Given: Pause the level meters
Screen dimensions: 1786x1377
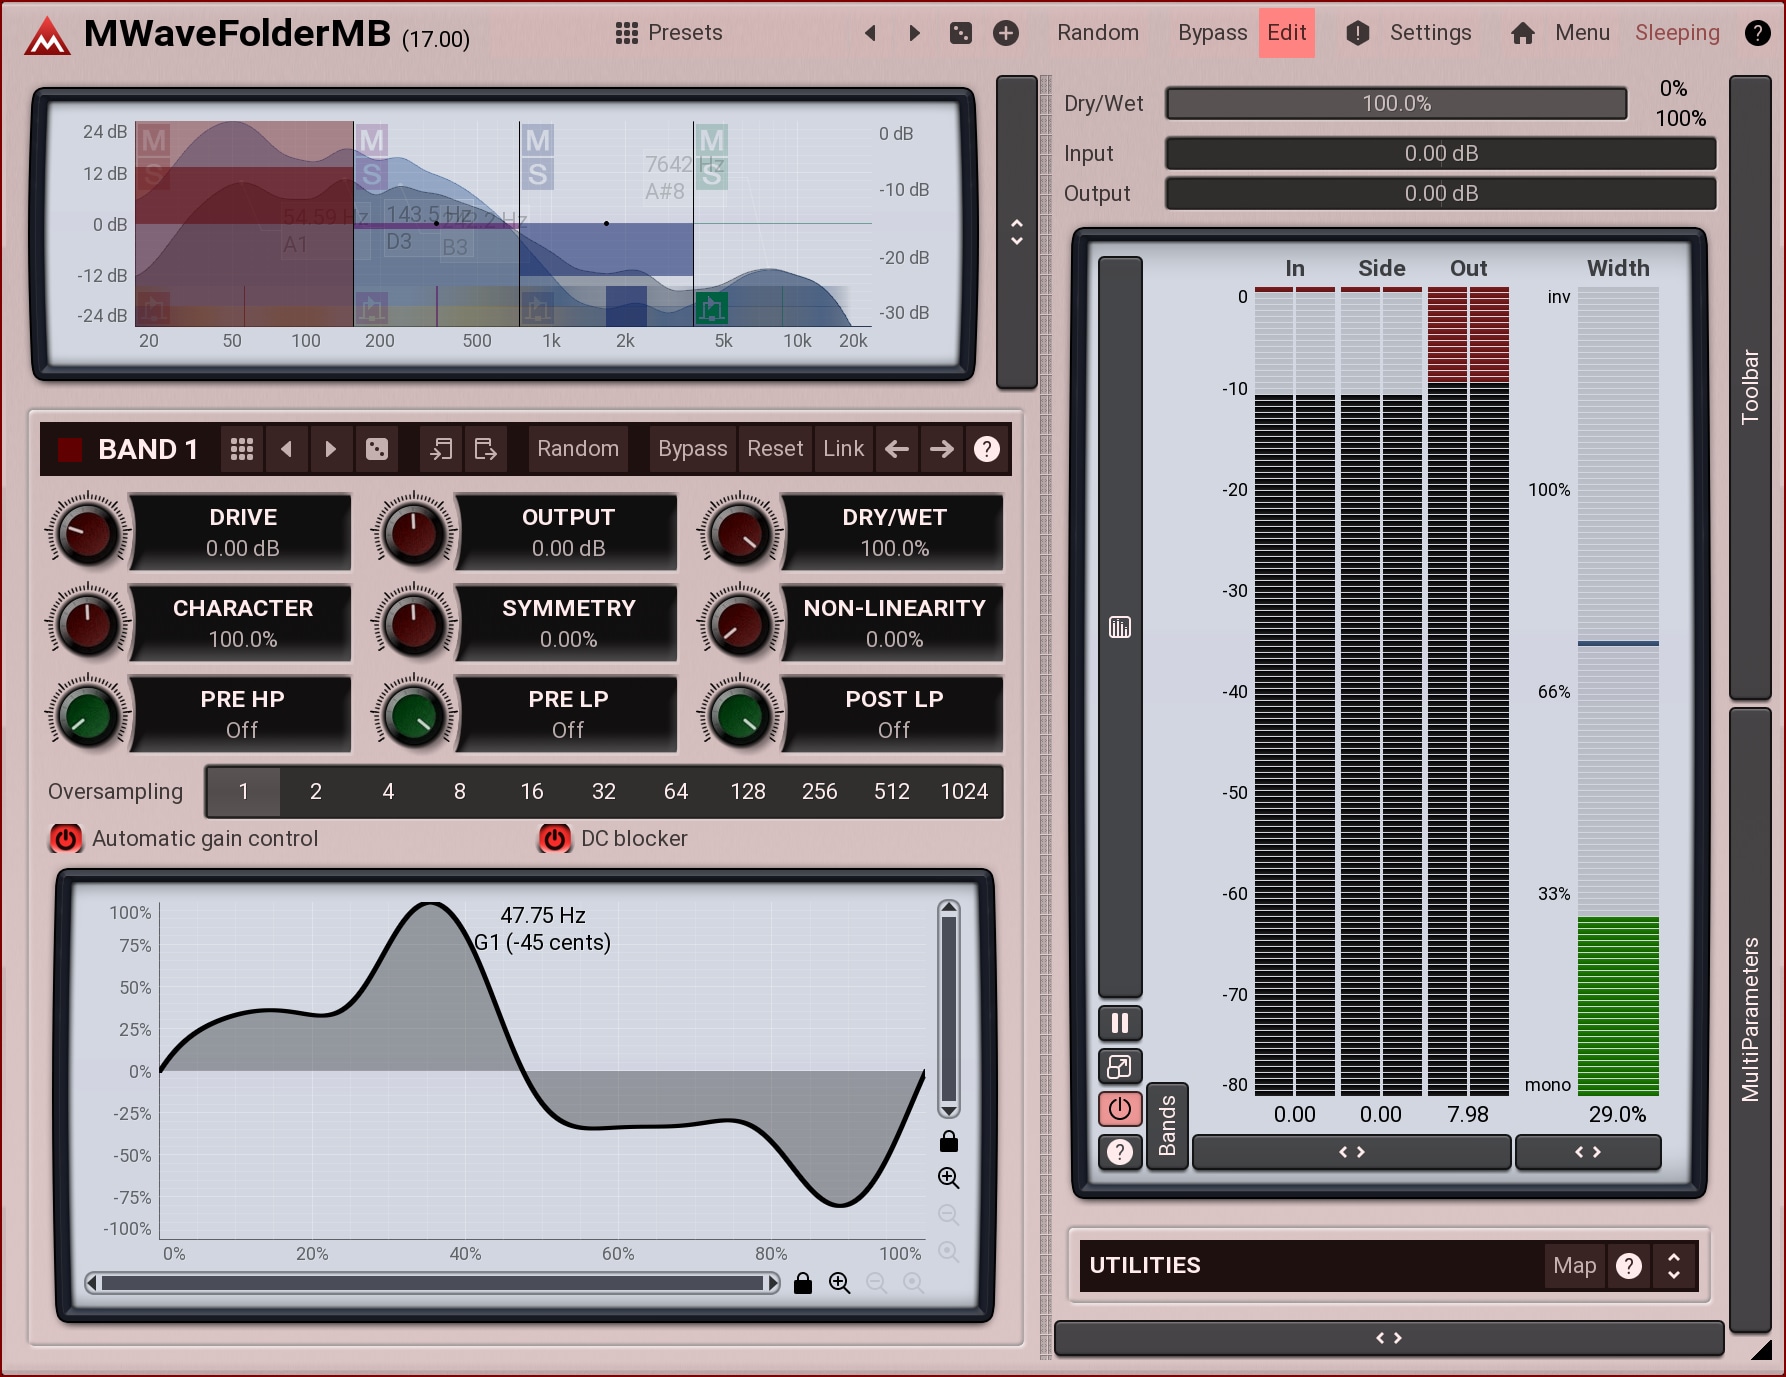Looking at the screenshot, I should [x=1120, y=1023].
